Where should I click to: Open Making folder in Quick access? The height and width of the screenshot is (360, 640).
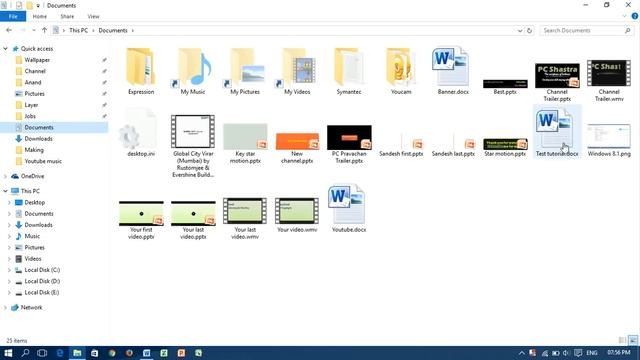pos(34,150)
